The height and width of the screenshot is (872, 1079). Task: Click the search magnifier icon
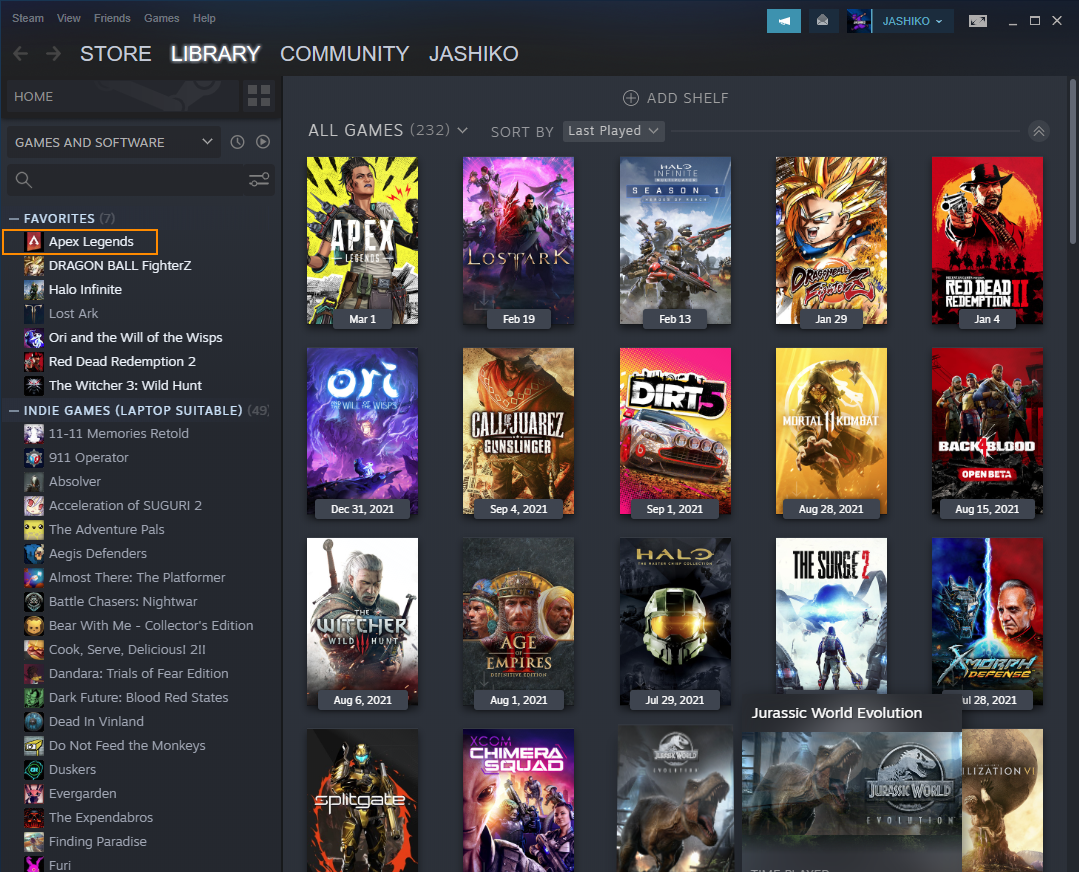point(23,180)
